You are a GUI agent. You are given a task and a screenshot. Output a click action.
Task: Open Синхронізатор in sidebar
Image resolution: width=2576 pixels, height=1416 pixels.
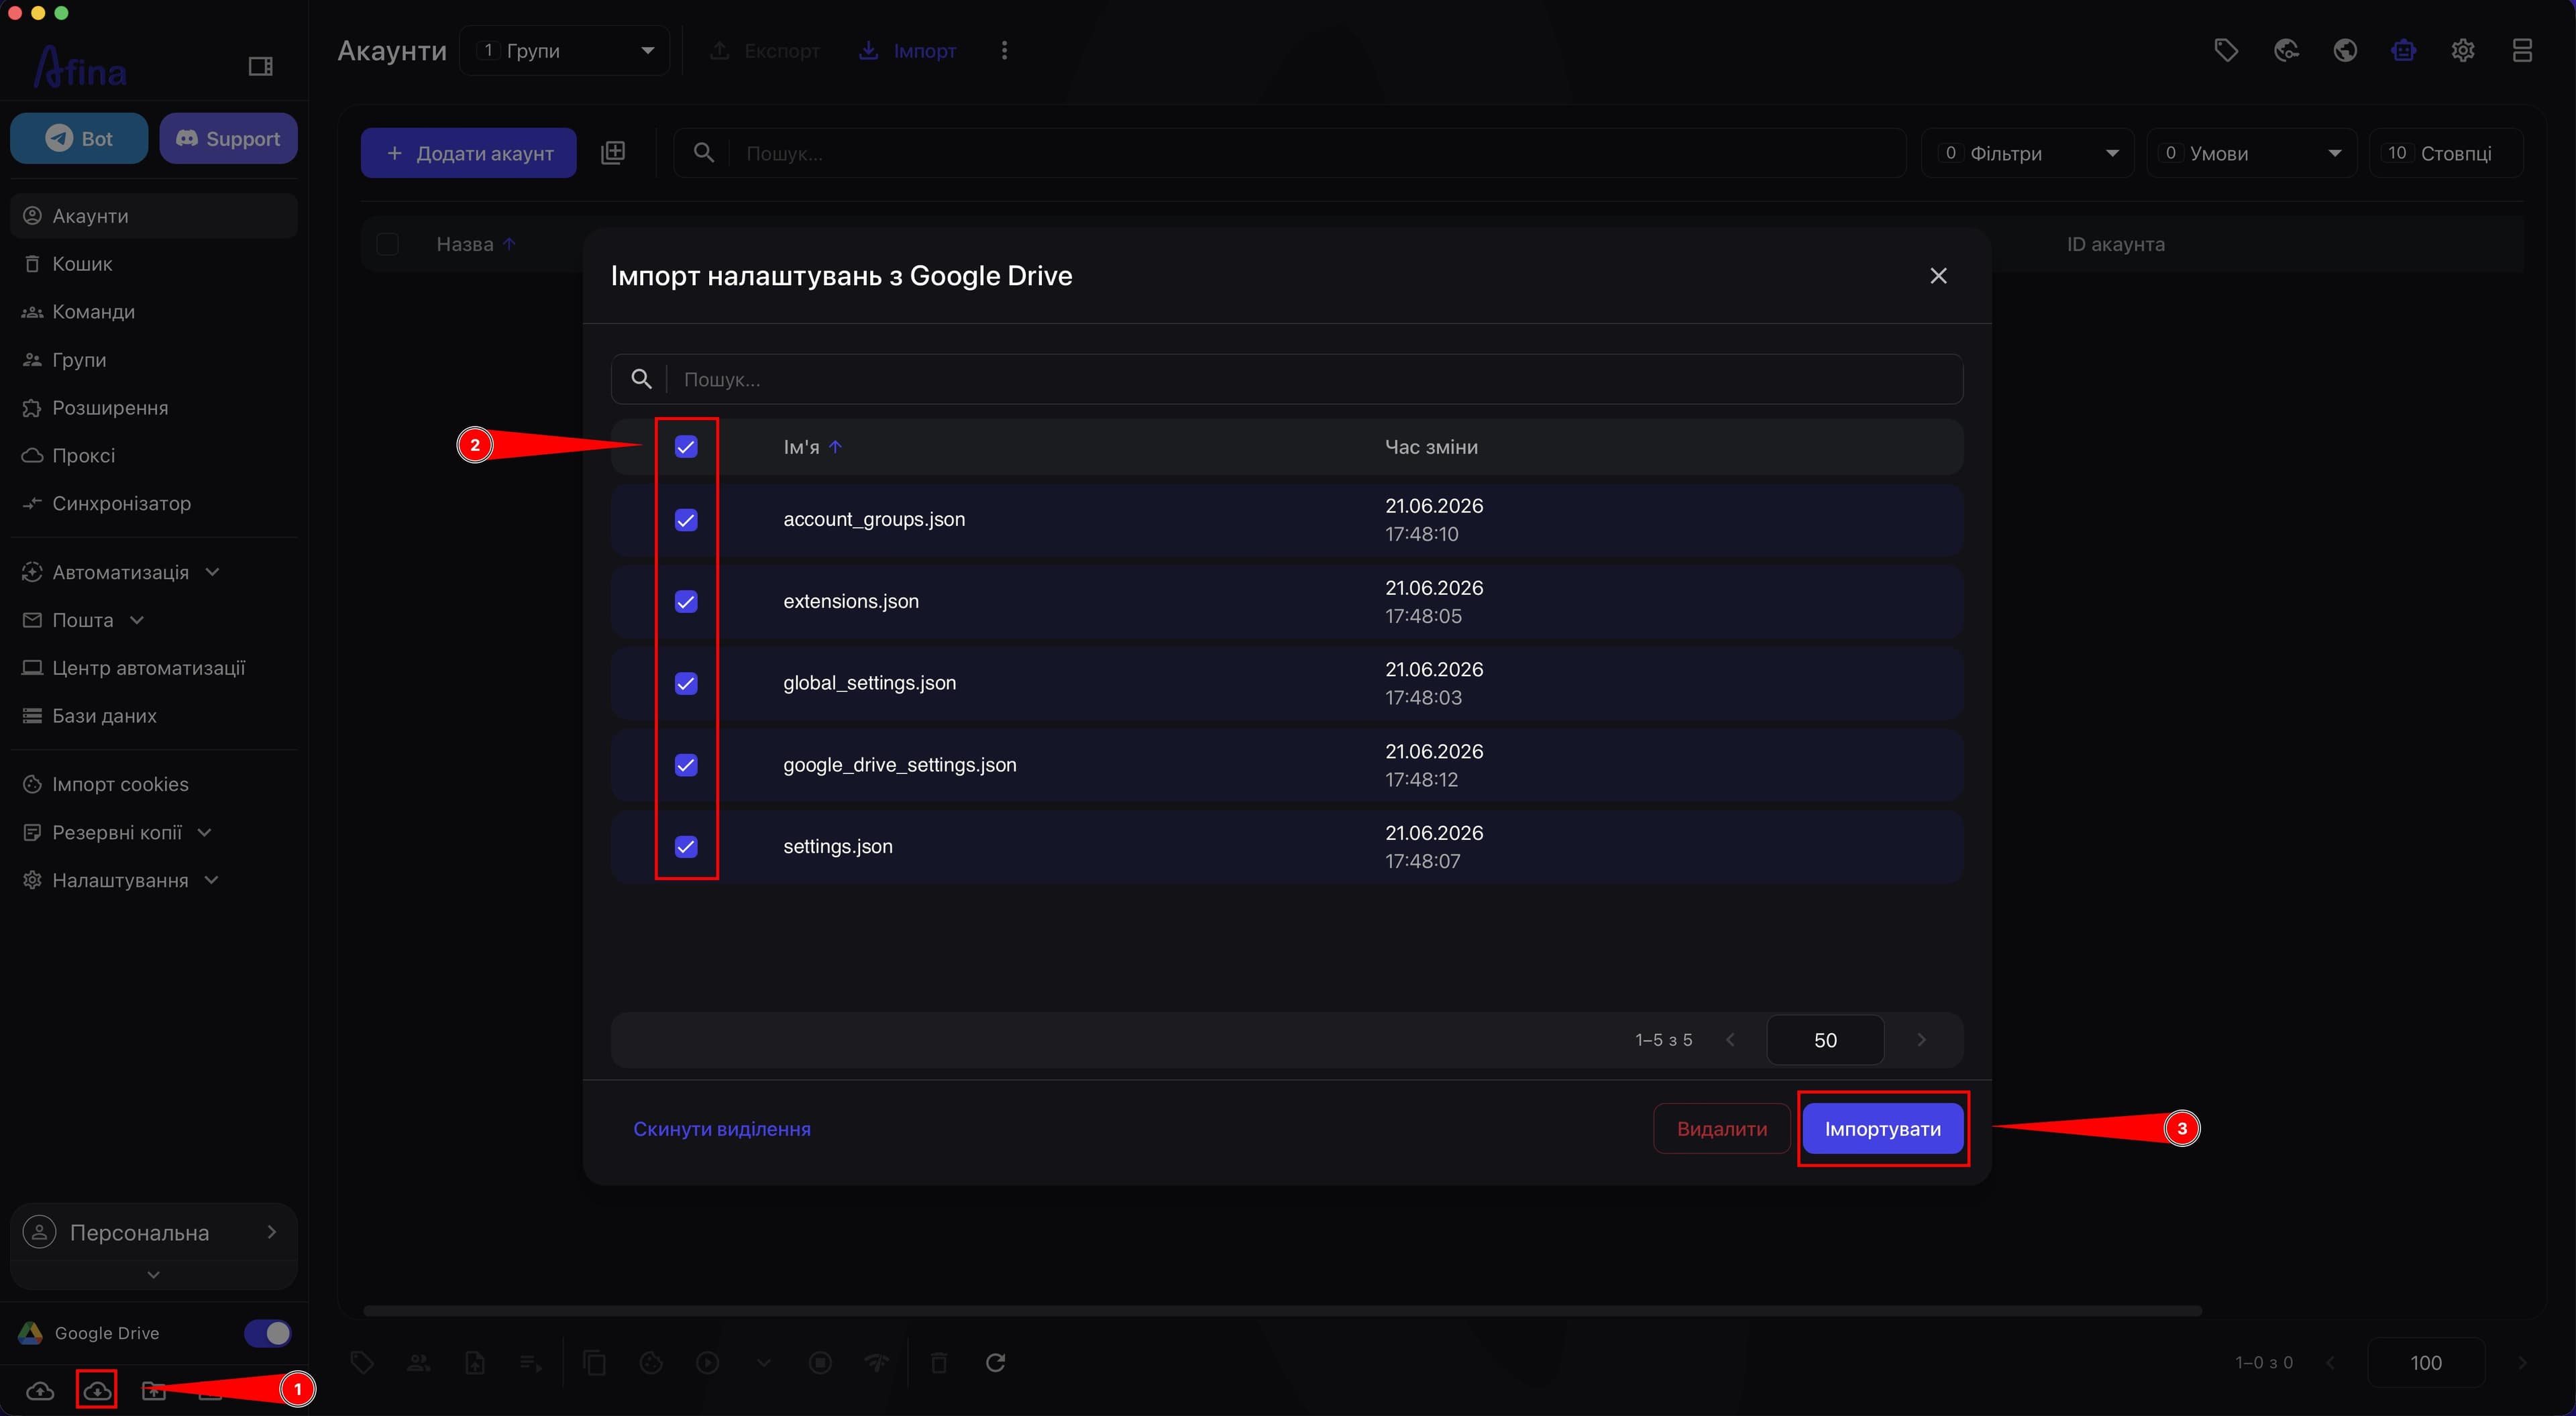point(154,503)
